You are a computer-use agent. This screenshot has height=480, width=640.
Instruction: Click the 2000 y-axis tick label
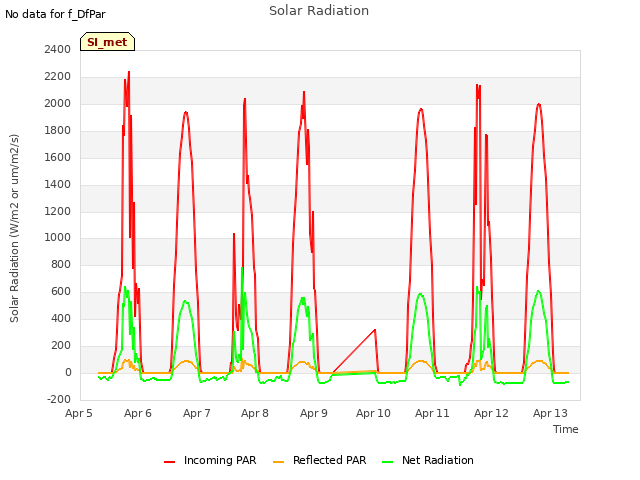click(58, 103)
